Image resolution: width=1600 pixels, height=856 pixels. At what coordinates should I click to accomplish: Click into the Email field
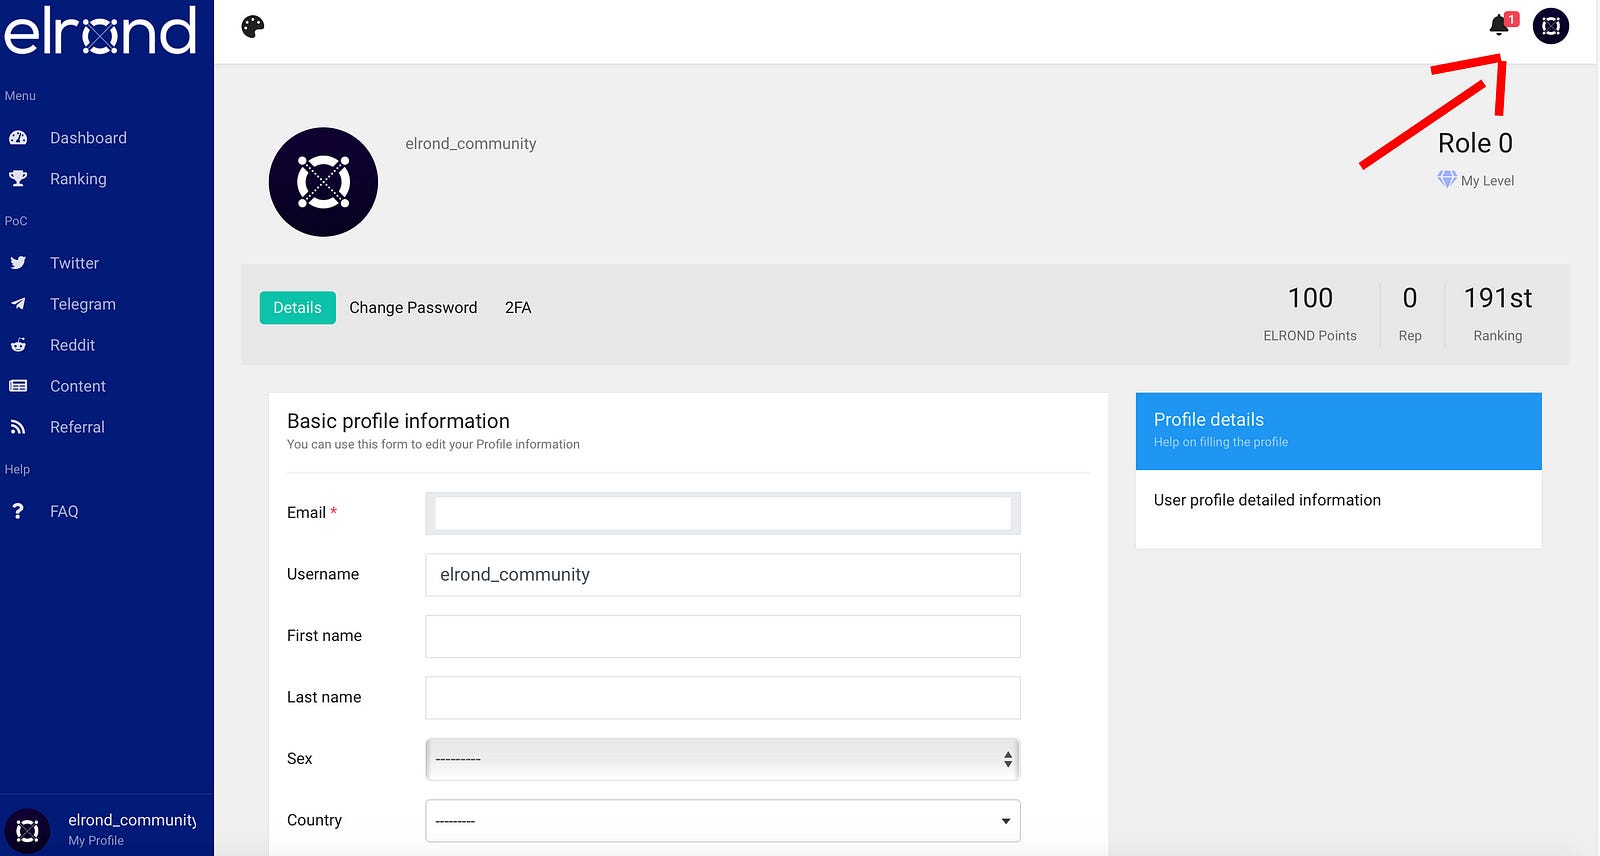(x=723, y=513)
